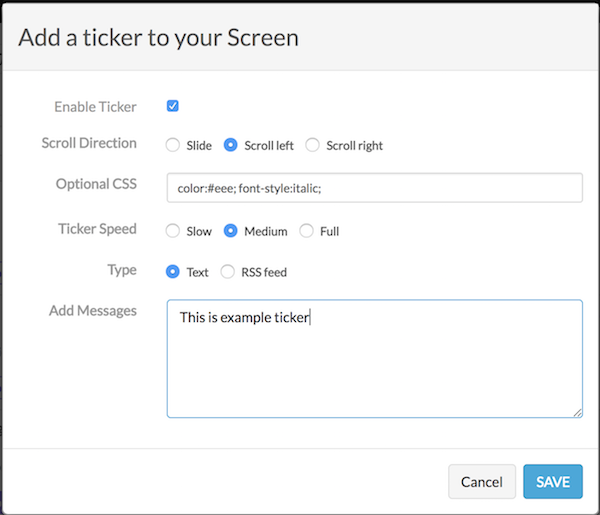Set ticker speed to Slow
This screenshot has width=600, height=515.
point(173,231)
